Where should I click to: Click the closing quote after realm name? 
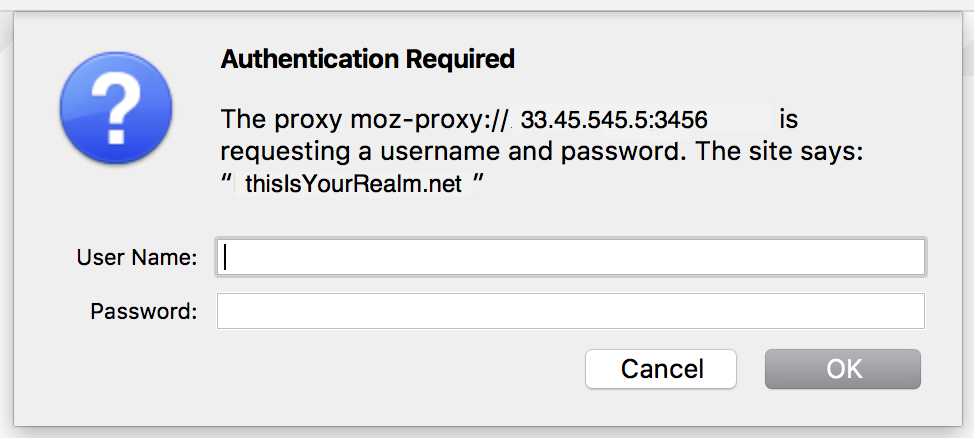point(478,180)
